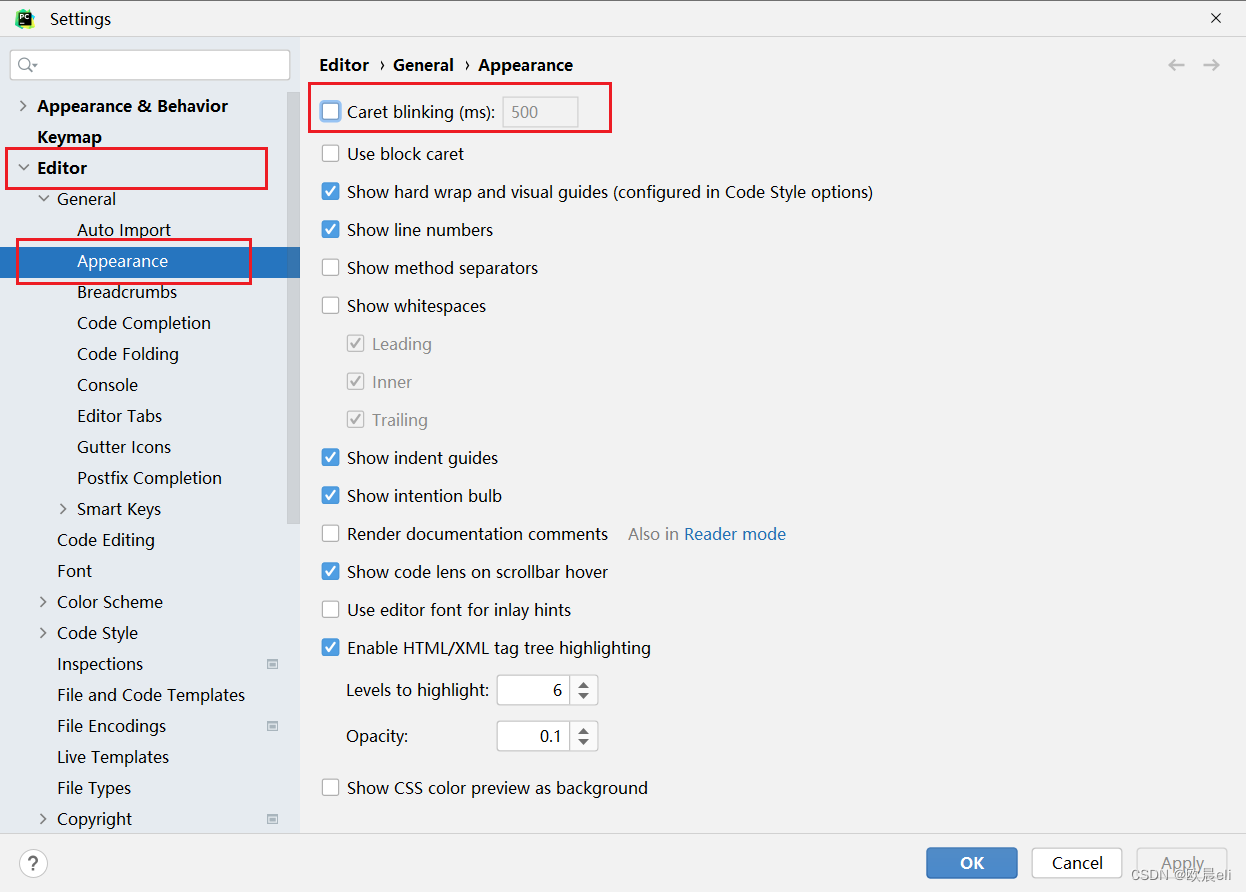Focus the settings search field
1246x892 pixels.
(x=150, y=65)
